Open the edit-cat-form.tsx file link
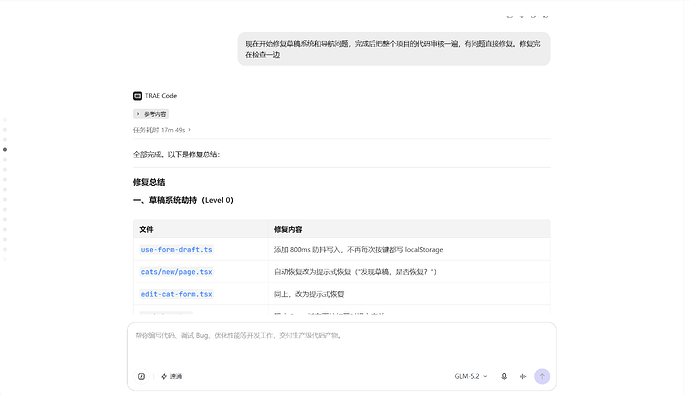The height and width of the screenshot is (395, 690). click(x=176, y=294)
